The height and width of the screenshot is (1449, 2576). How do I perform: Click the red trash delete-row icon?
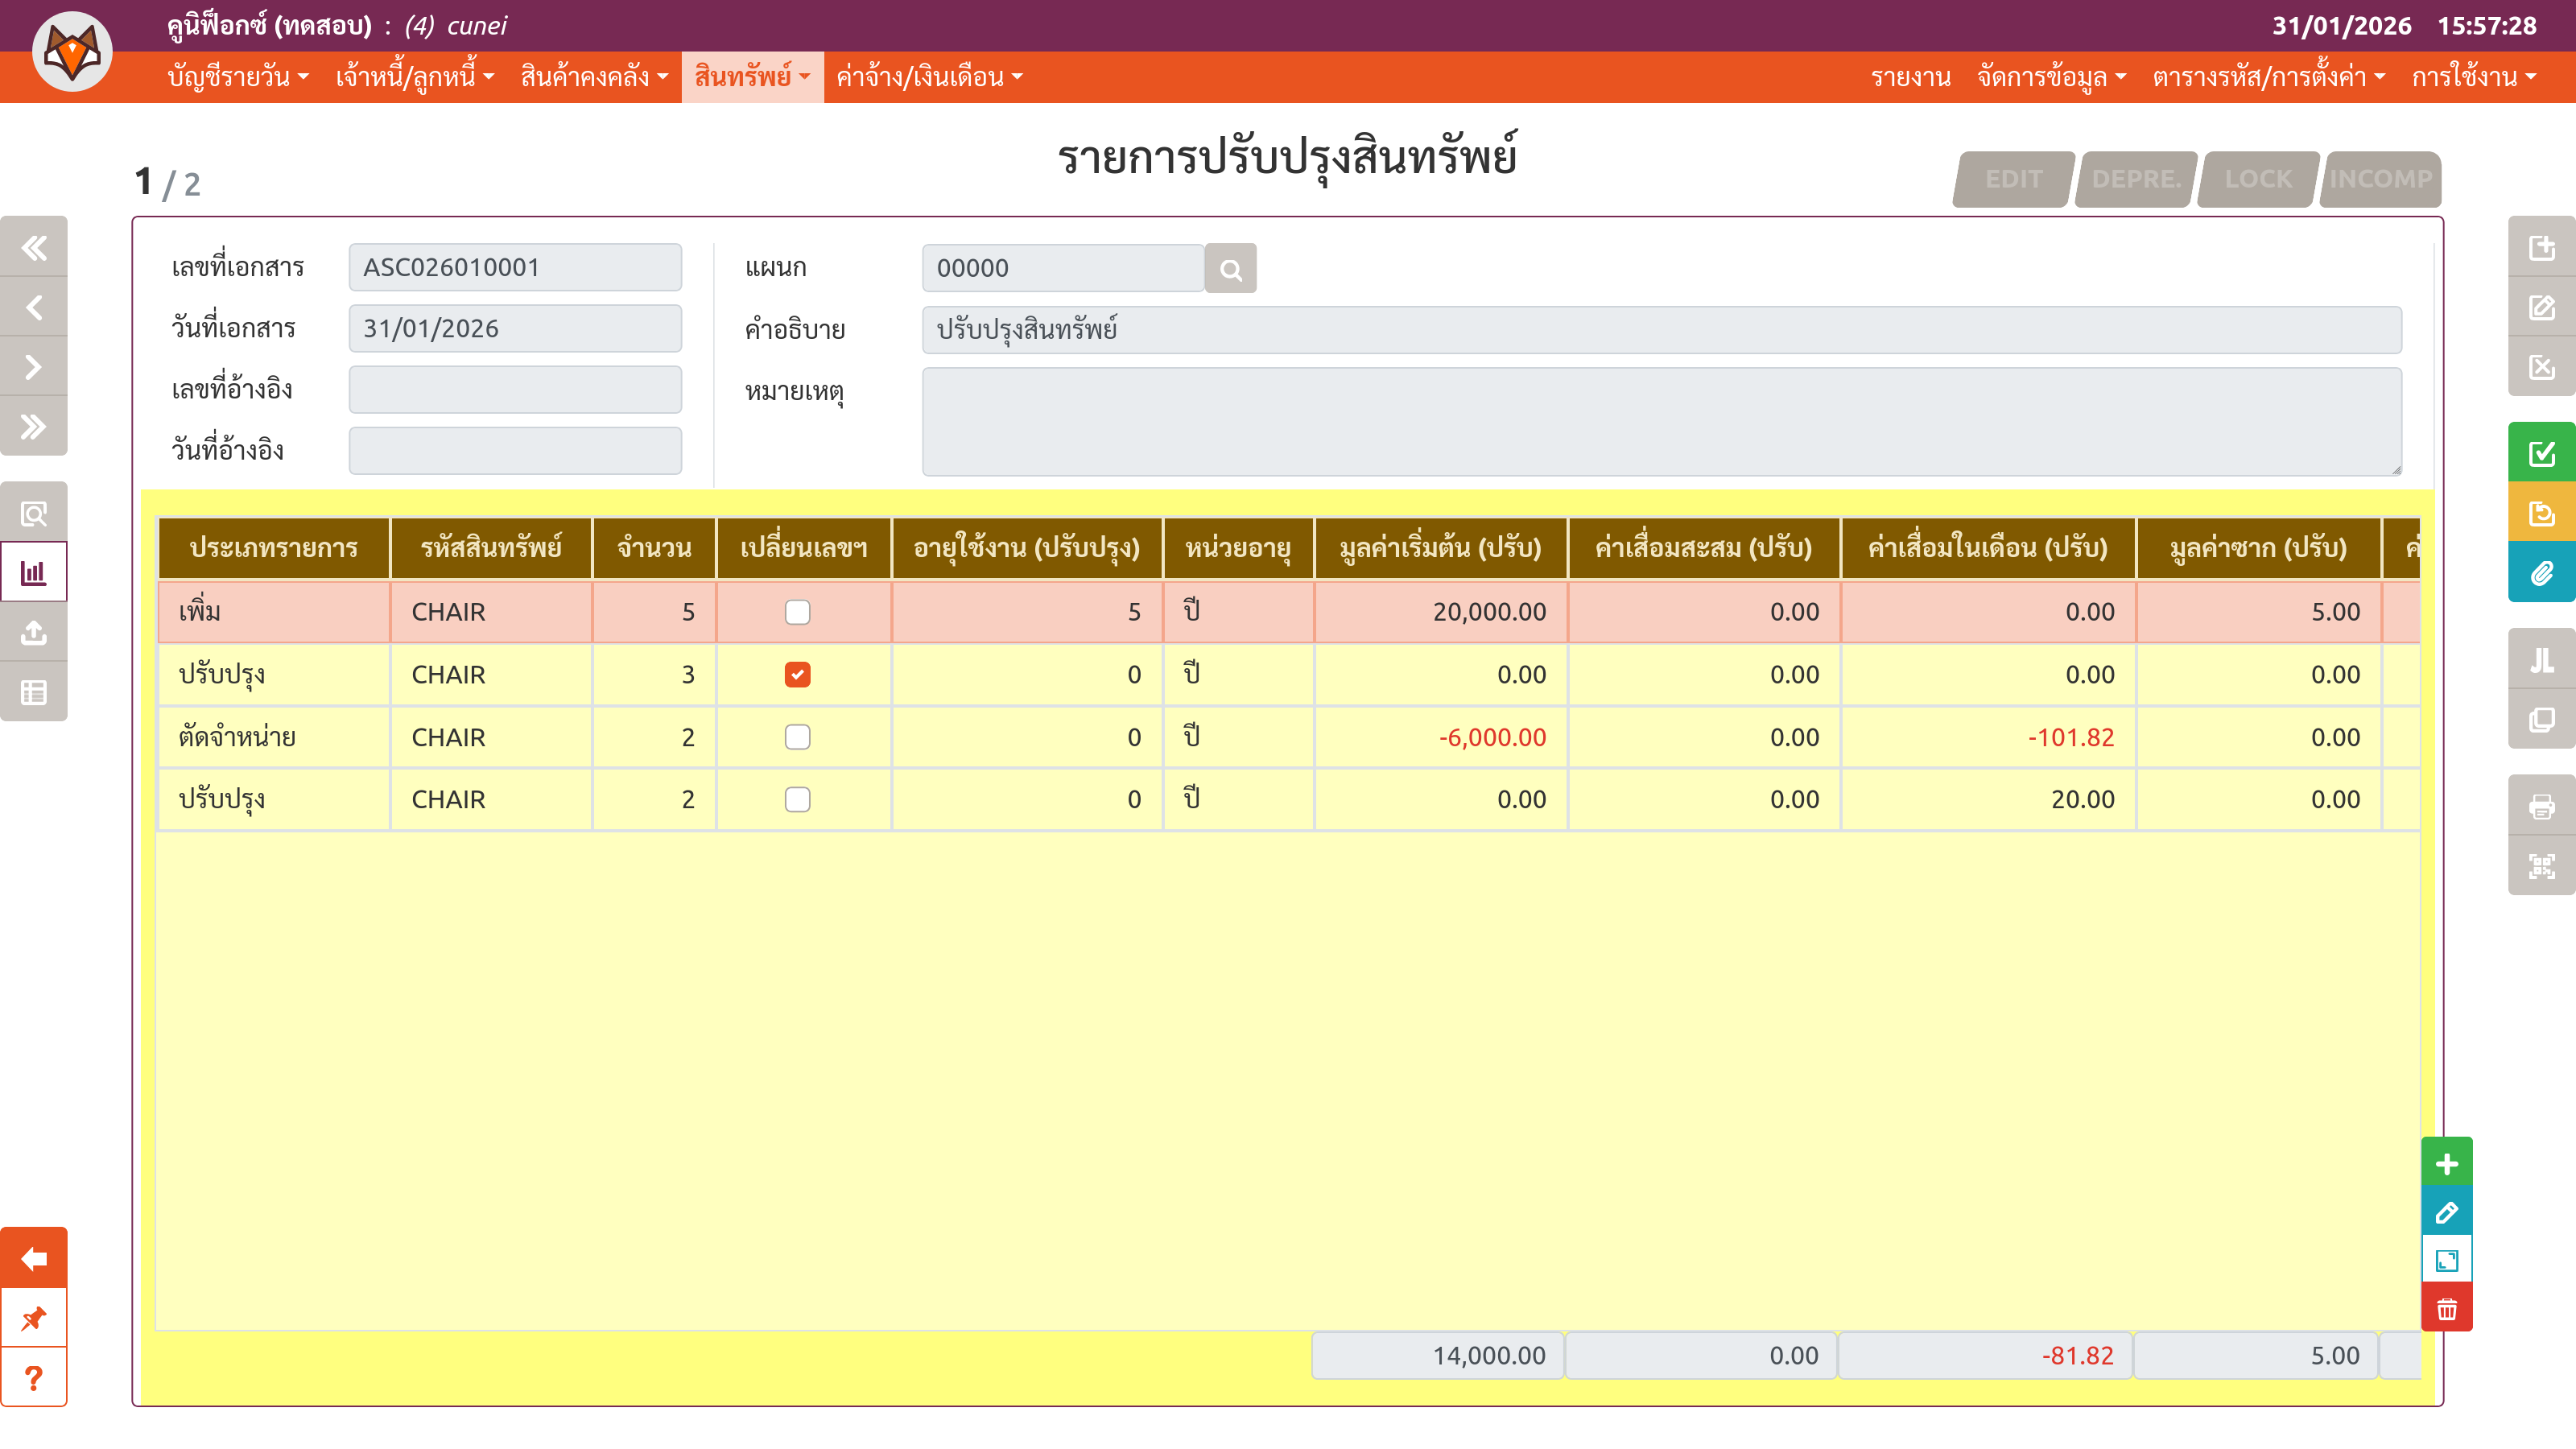2446,1309
